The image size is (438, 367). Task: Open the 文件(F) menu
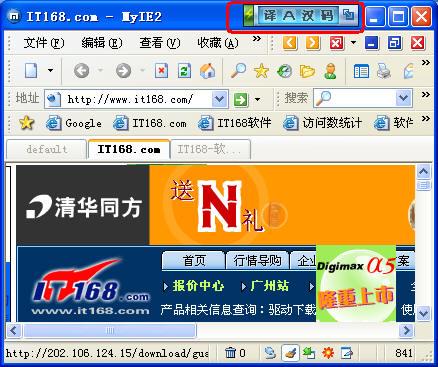43,43
